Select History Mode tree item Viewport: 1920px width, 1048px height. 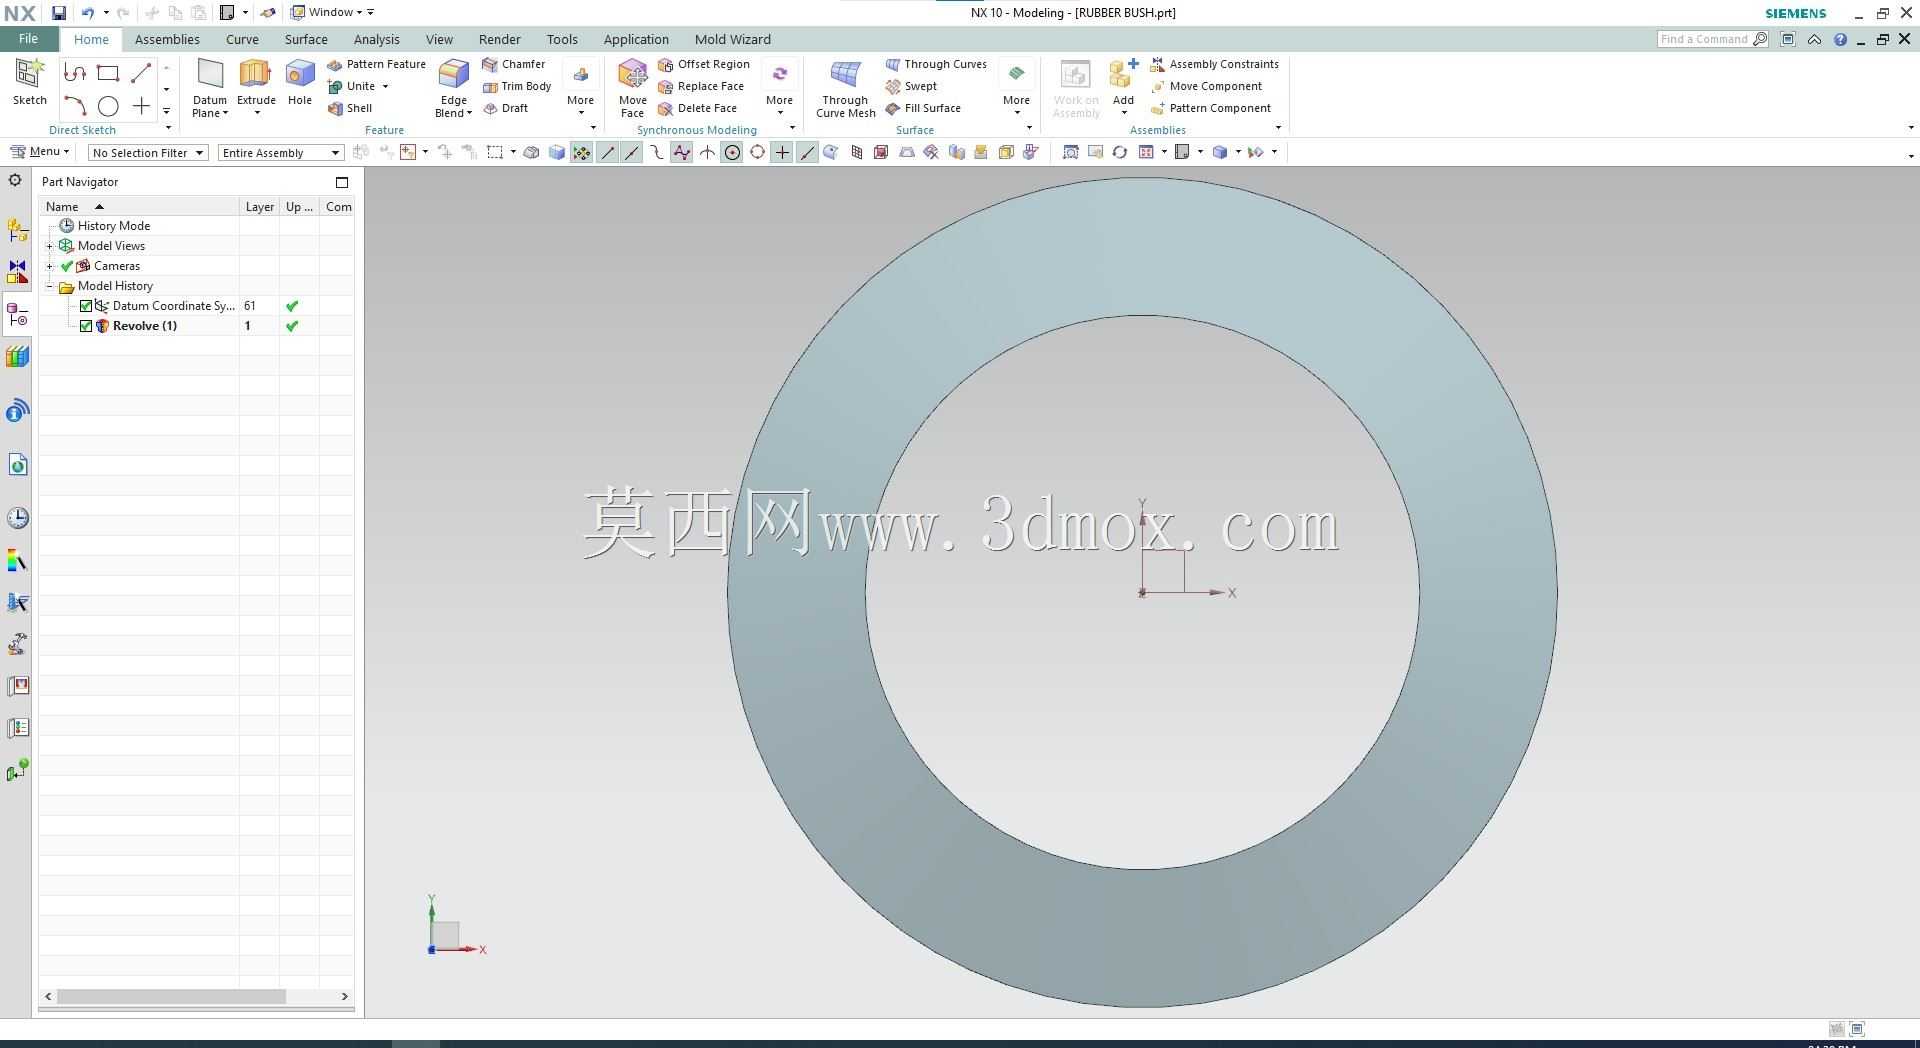pos(114,226)
